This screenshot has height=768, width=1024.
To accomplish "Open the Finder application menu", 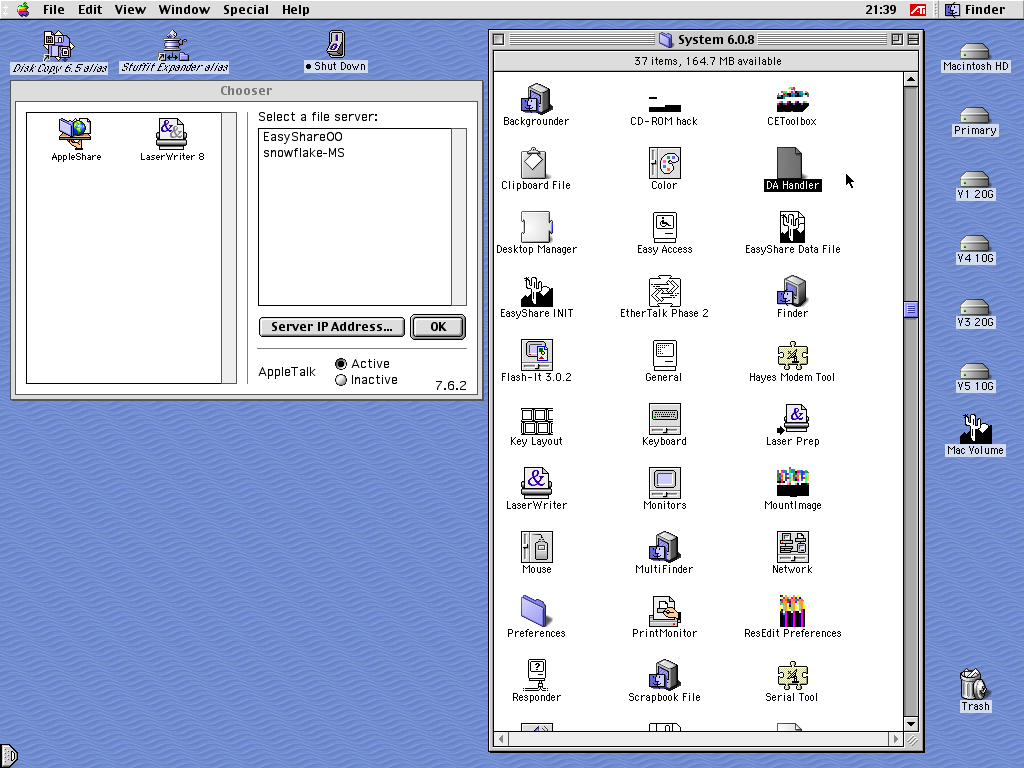I will 976,9.
